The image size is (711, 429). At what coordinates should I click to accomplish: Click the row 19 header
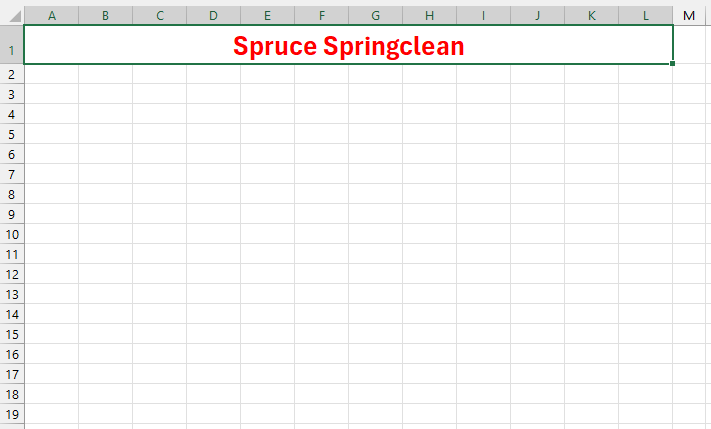[12, 414]
